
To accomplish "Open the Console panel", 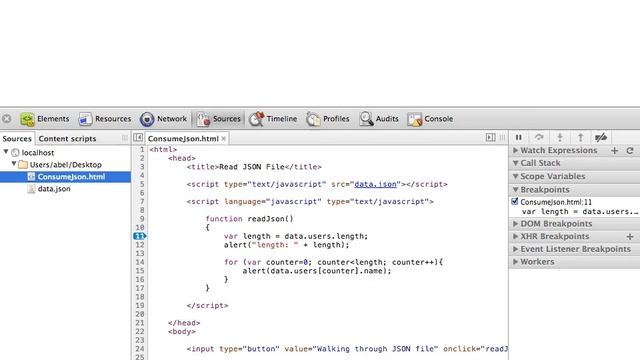I will [x=430, y=119].
